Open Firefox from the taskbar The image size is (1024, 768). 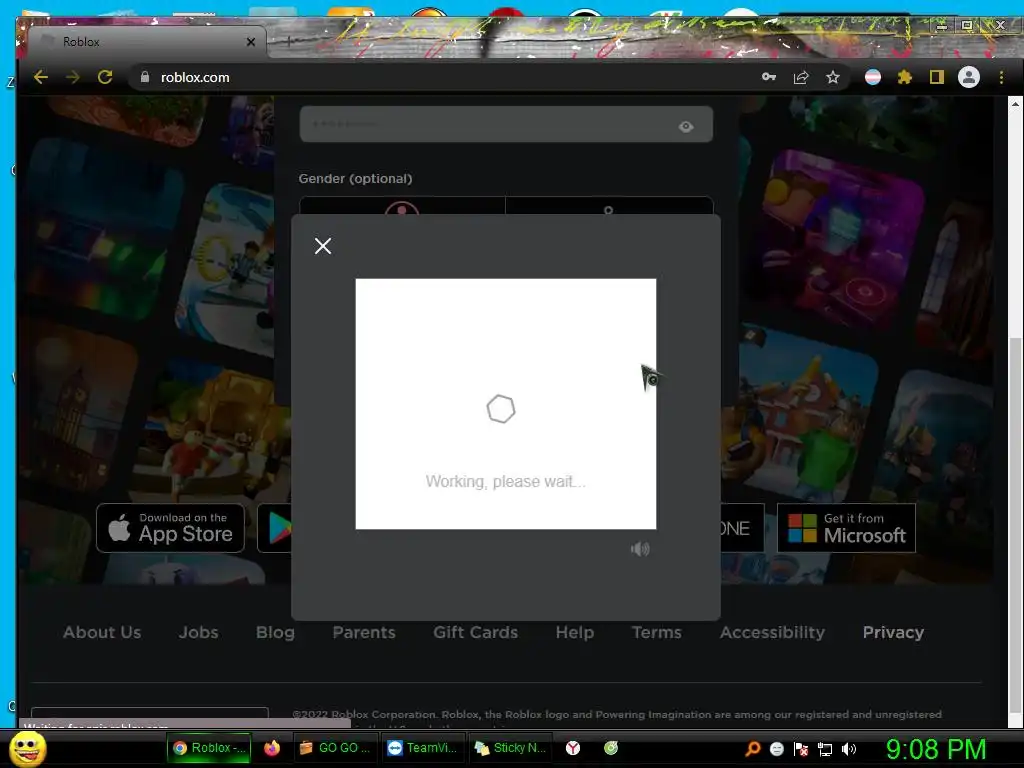272,748
